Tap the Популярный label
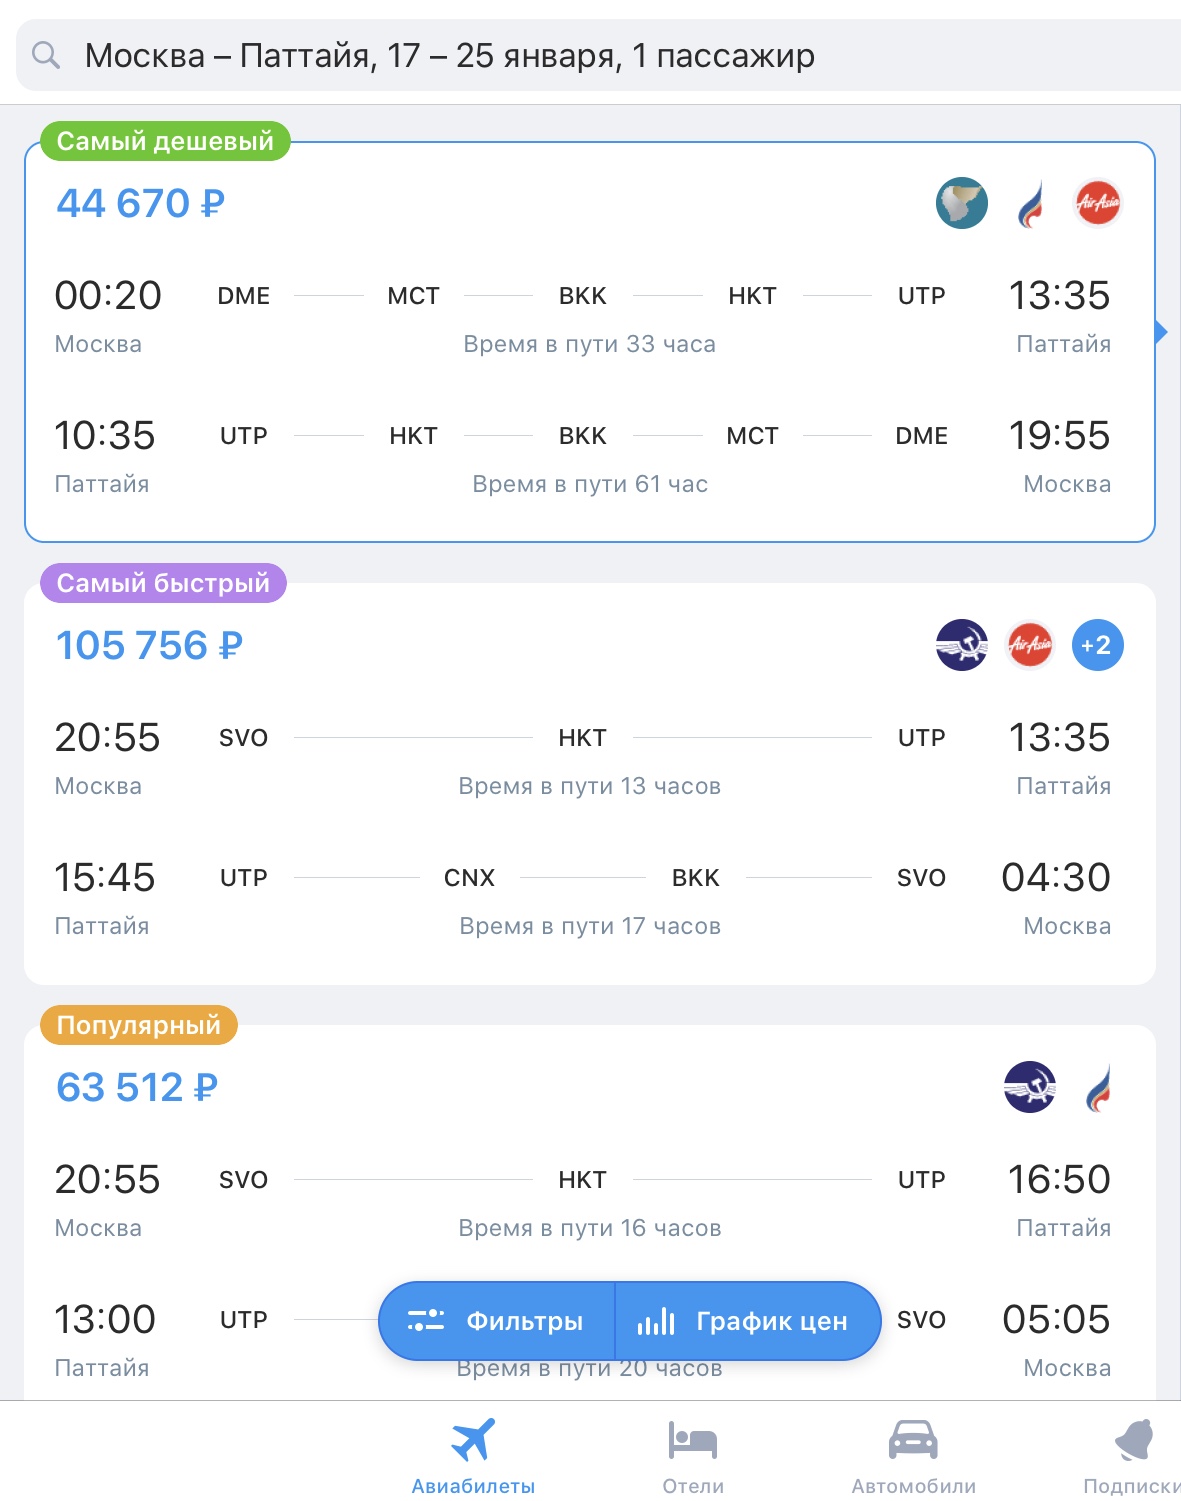1181x1501 pixels. [139, 1025]
